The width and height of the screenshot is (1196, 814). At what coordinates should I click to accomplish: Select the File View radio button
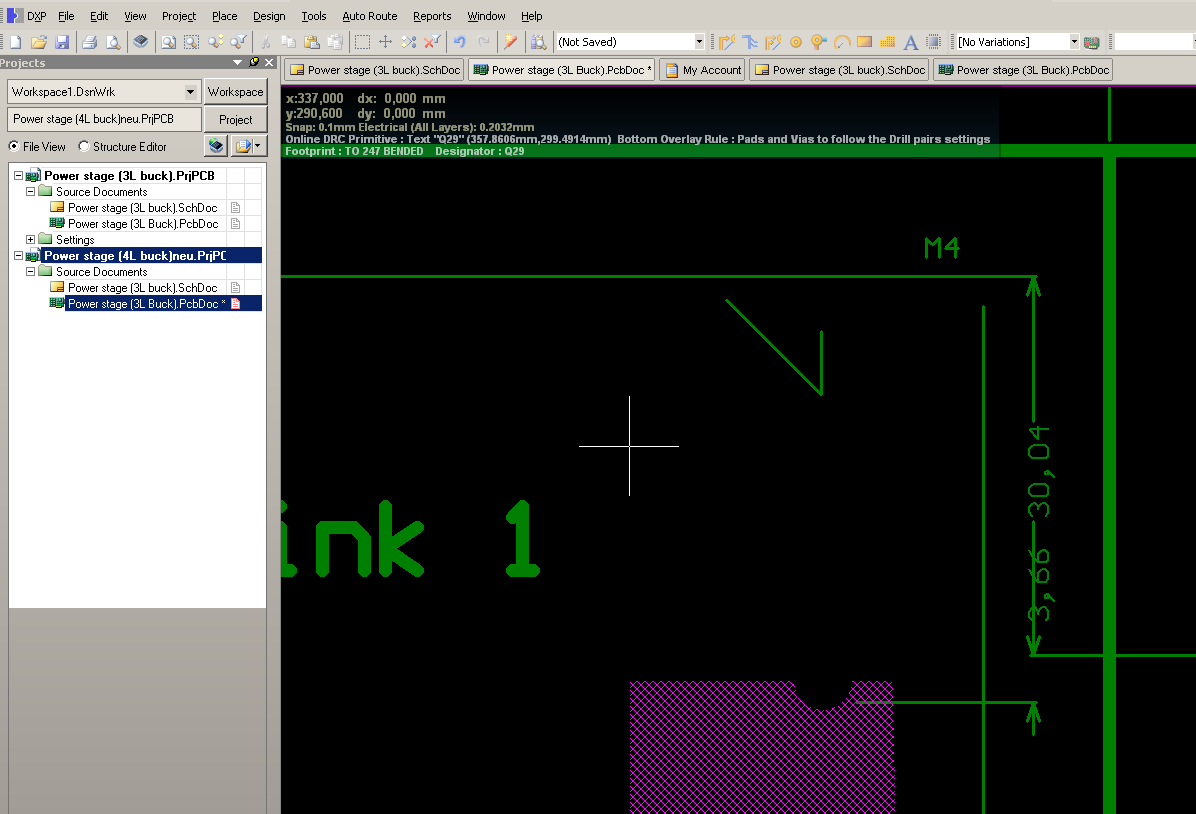point(14,146)
